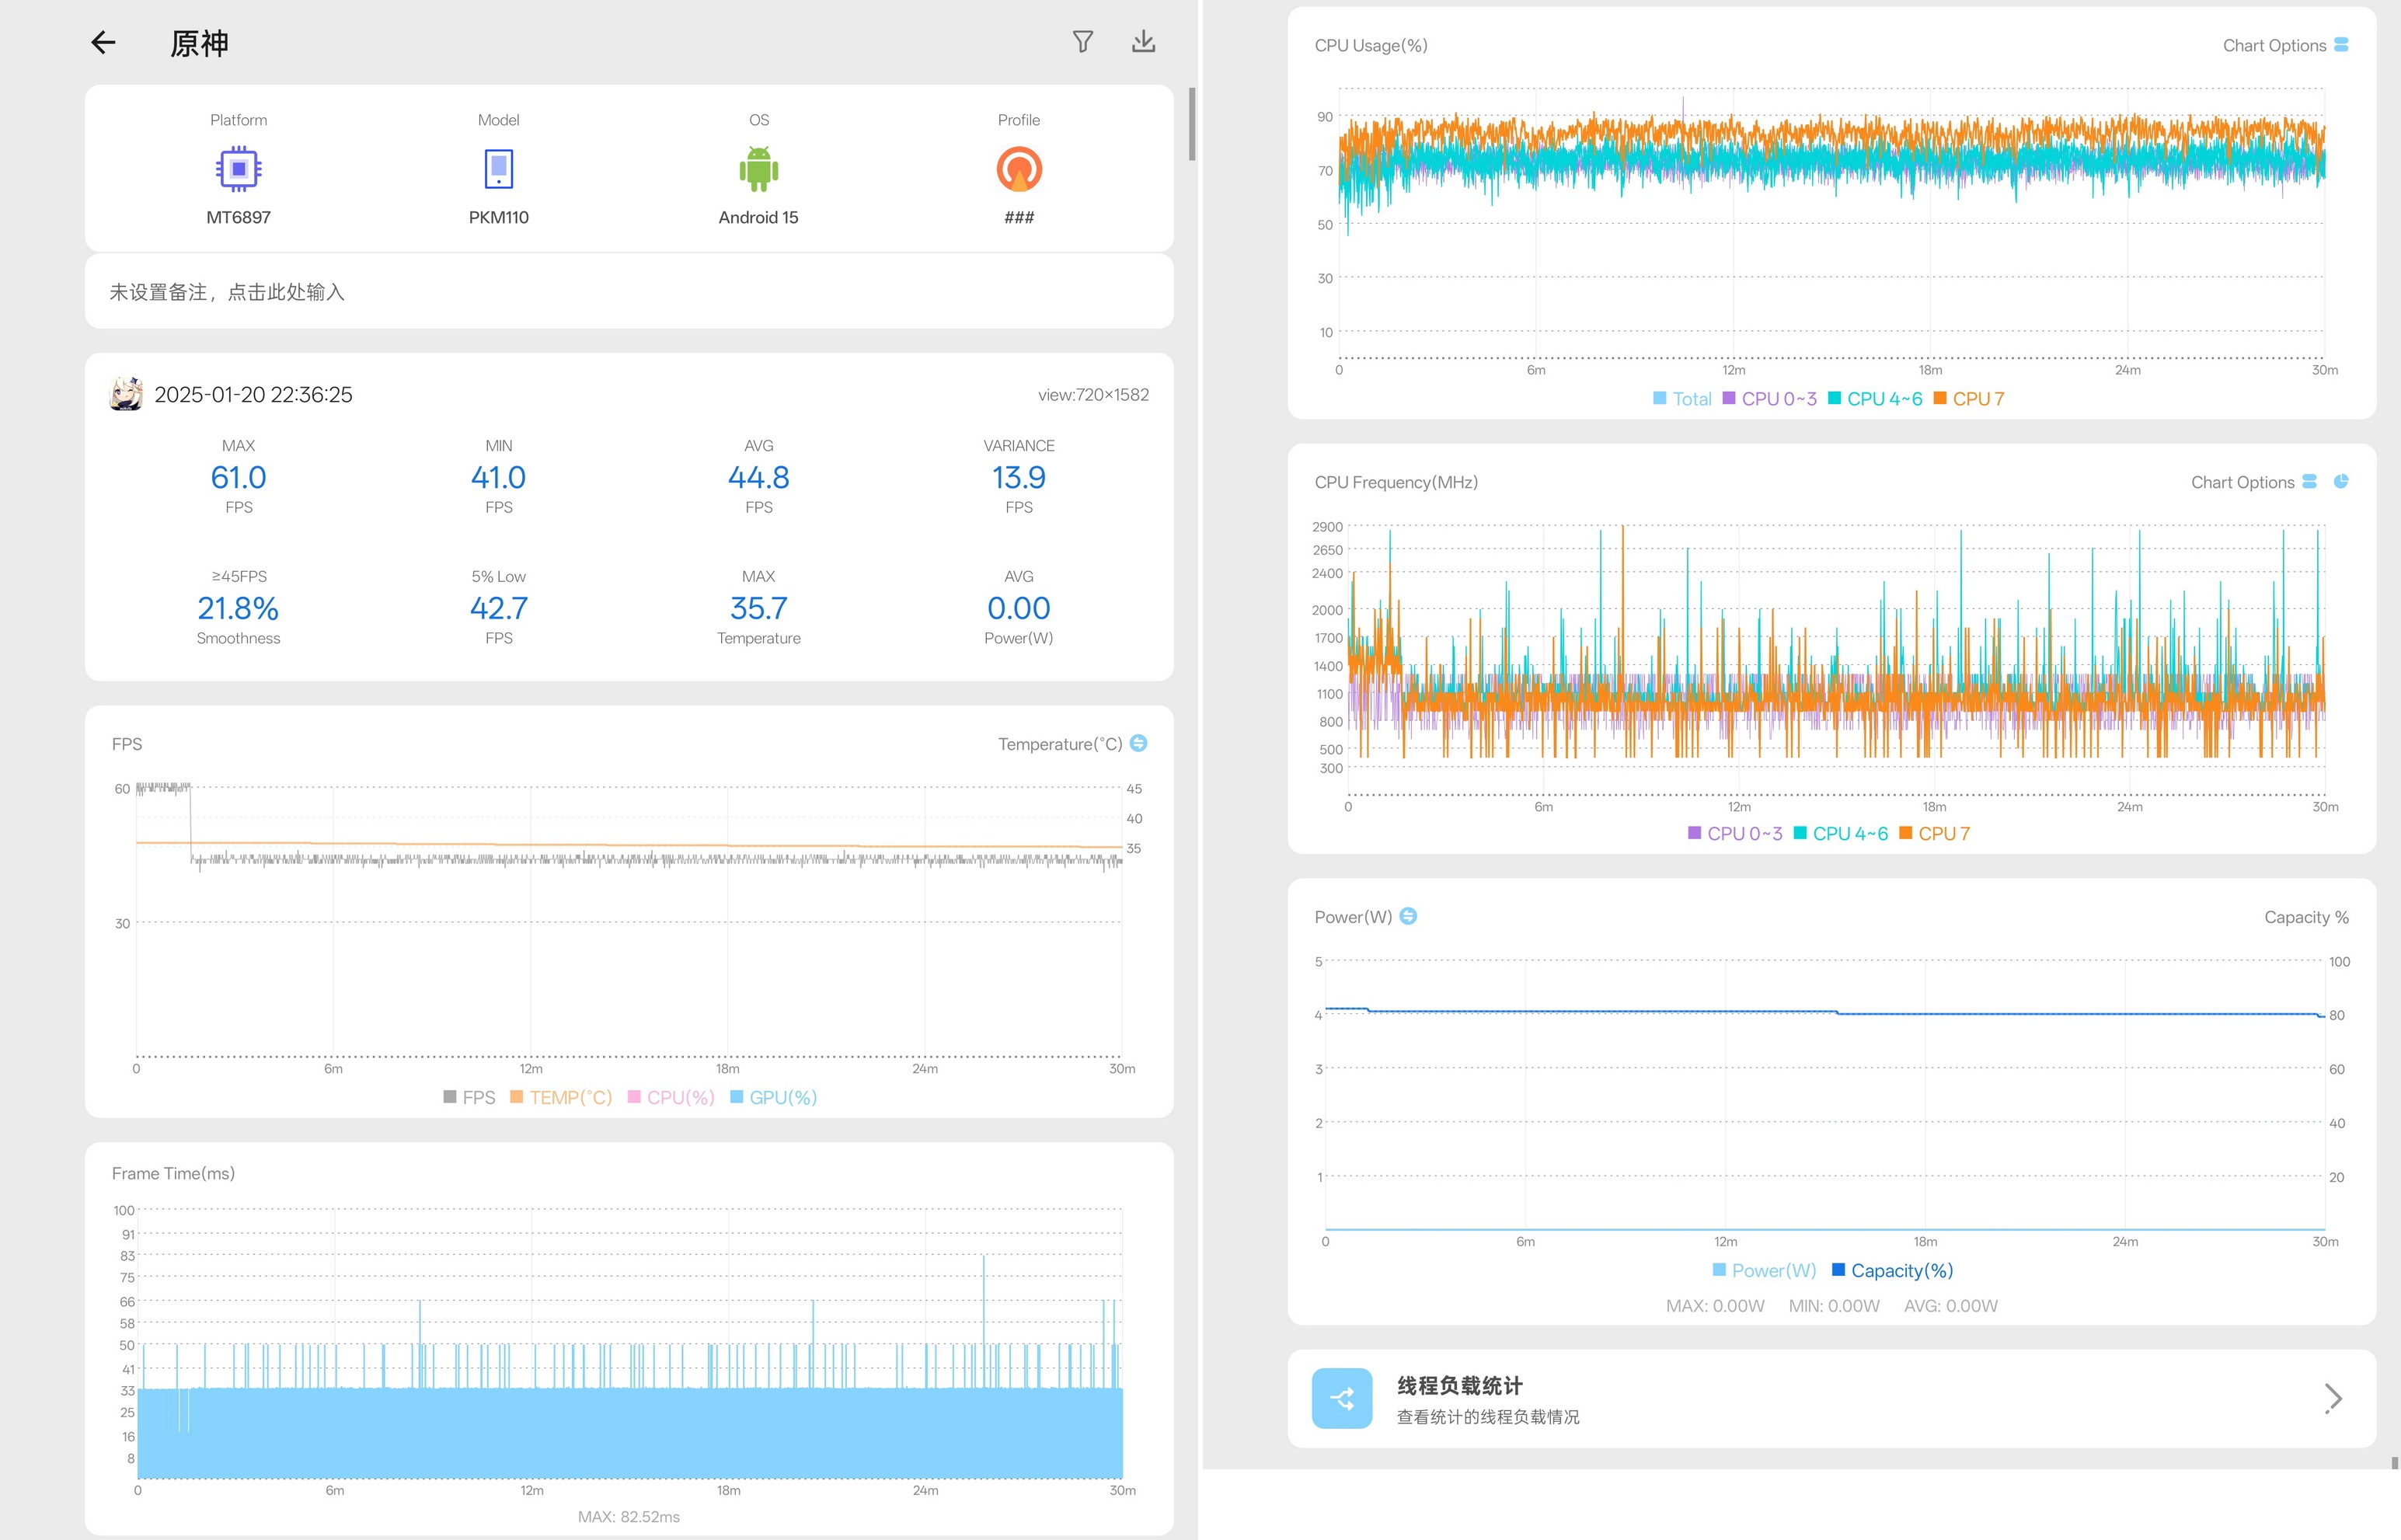This screenshot has width=2401, height=1540.
Task: Toggle Total legend in CPU Usage chart
Action: point(1682,399)
